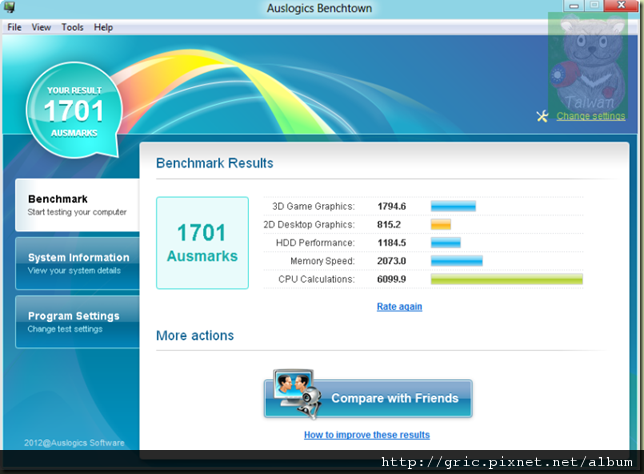Click the Compare with Friends button

[368, 398]
